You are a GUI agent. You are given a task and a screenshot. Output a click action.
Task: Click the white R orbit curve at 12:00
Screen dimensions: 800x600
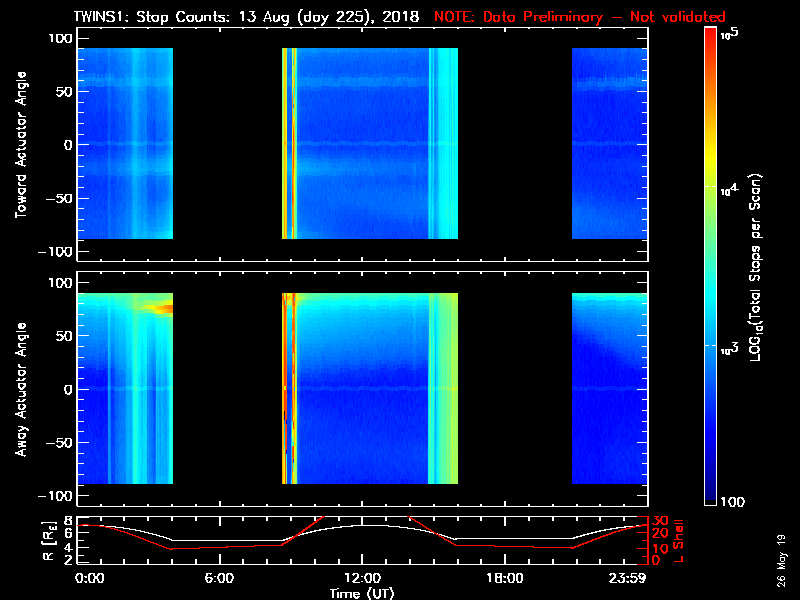pos(362,525)
